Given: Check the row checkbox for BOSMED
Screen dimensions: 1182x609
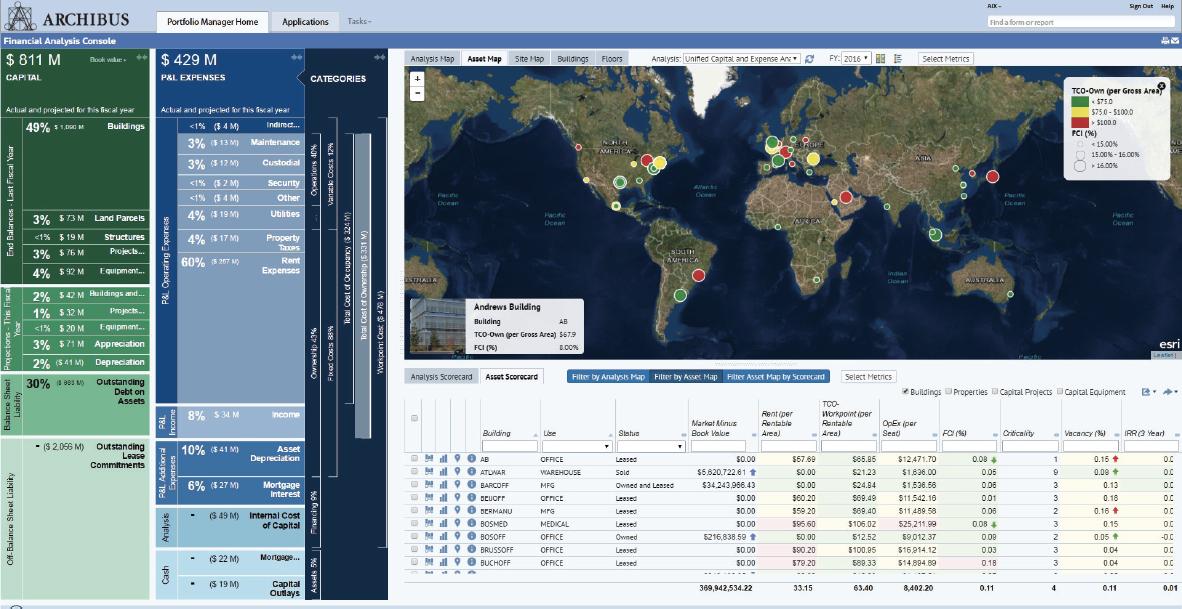Looking at the screenshot, I should pyautogui.click(x=415, y=524).
